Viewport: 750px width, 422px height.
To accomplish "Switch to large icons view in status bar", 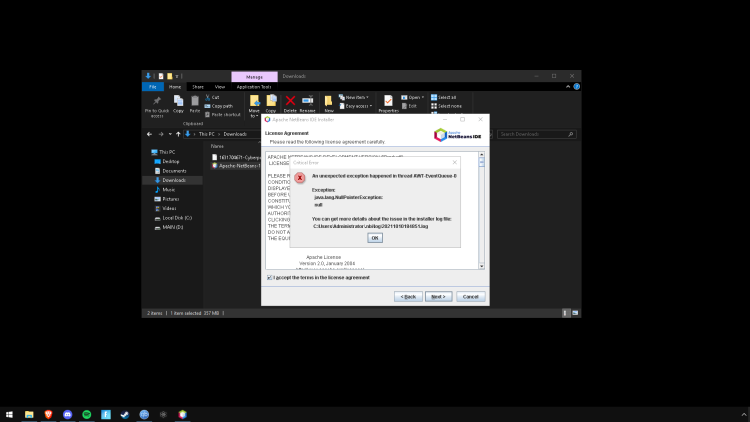I will click(x=575, y=313).
